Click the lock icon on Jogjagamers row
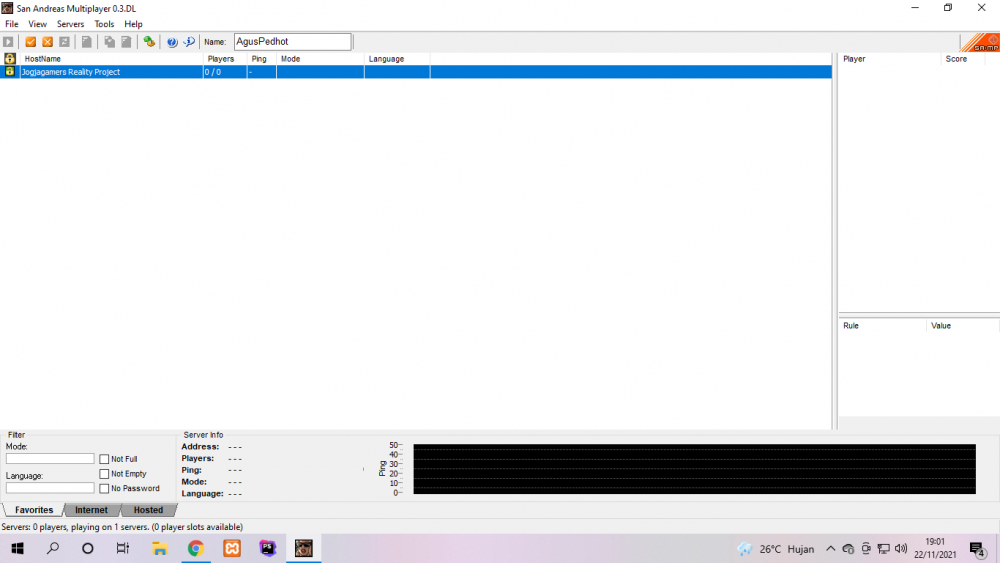The height and width of the screenshot is (563, 1000). point(10,71)
